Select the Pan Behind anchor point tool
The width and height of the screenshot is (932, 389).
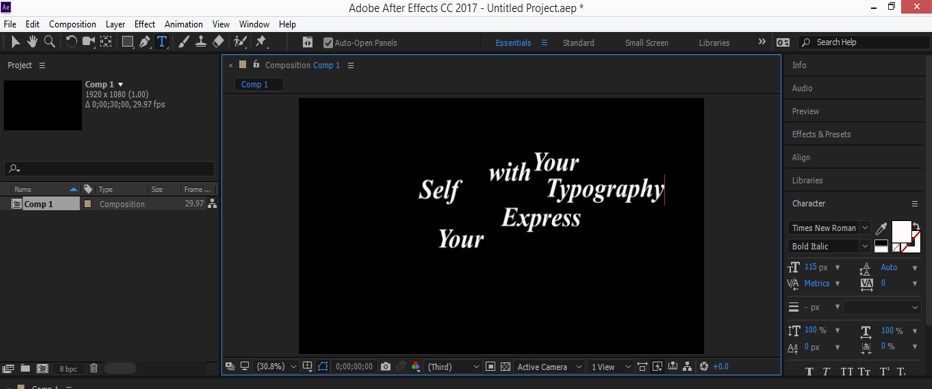(x=106, y=42)
